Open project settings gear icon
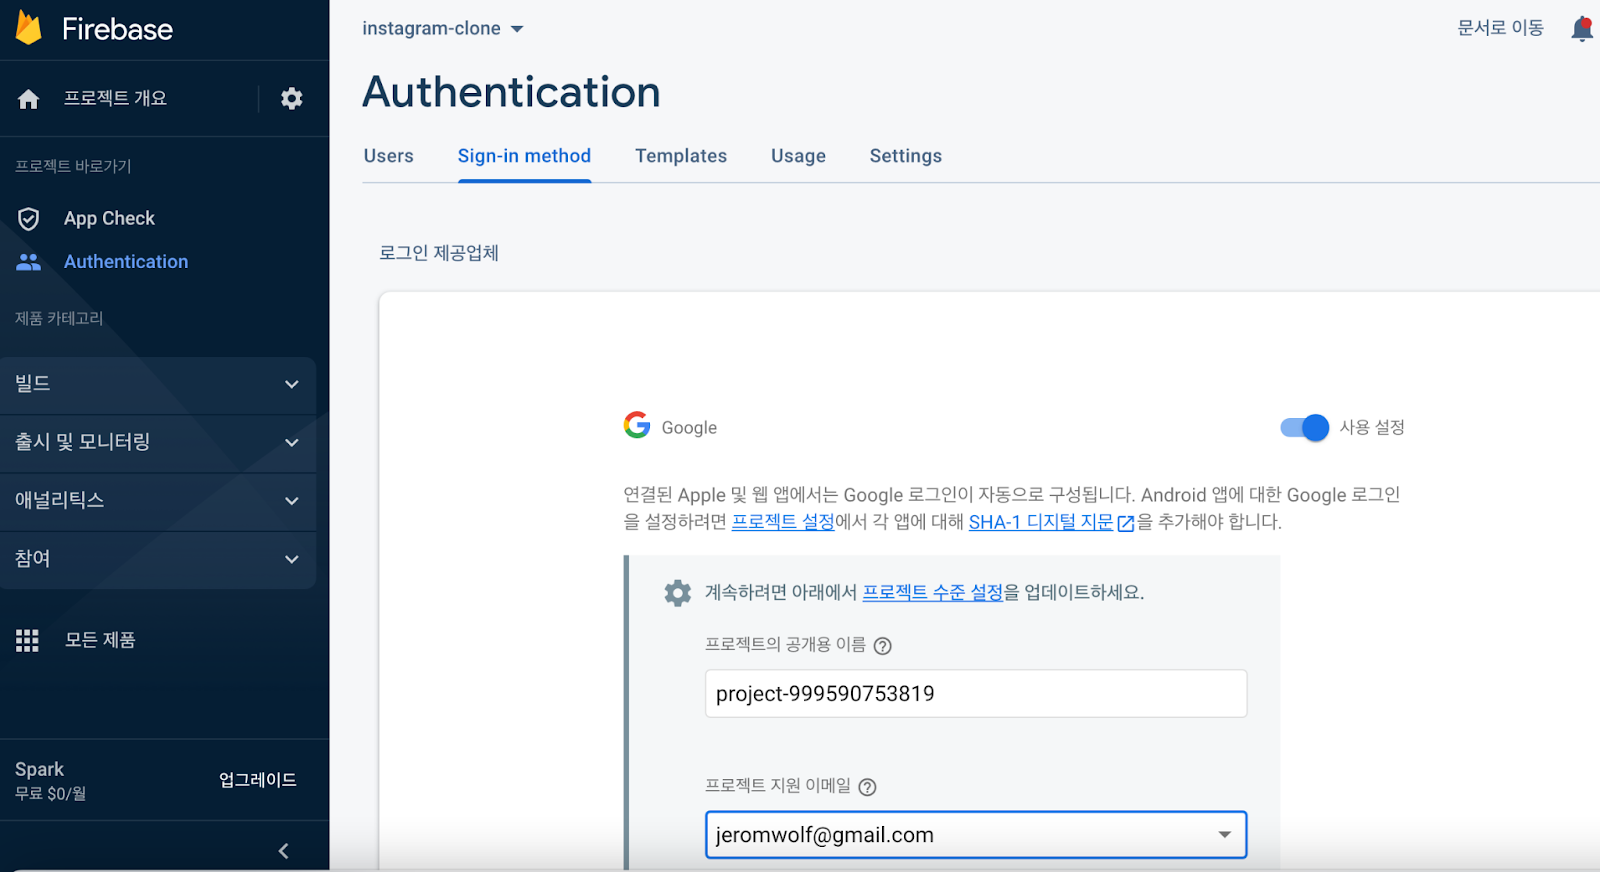The width and height of the screenshot is (1600, 872). click(291, 98)
